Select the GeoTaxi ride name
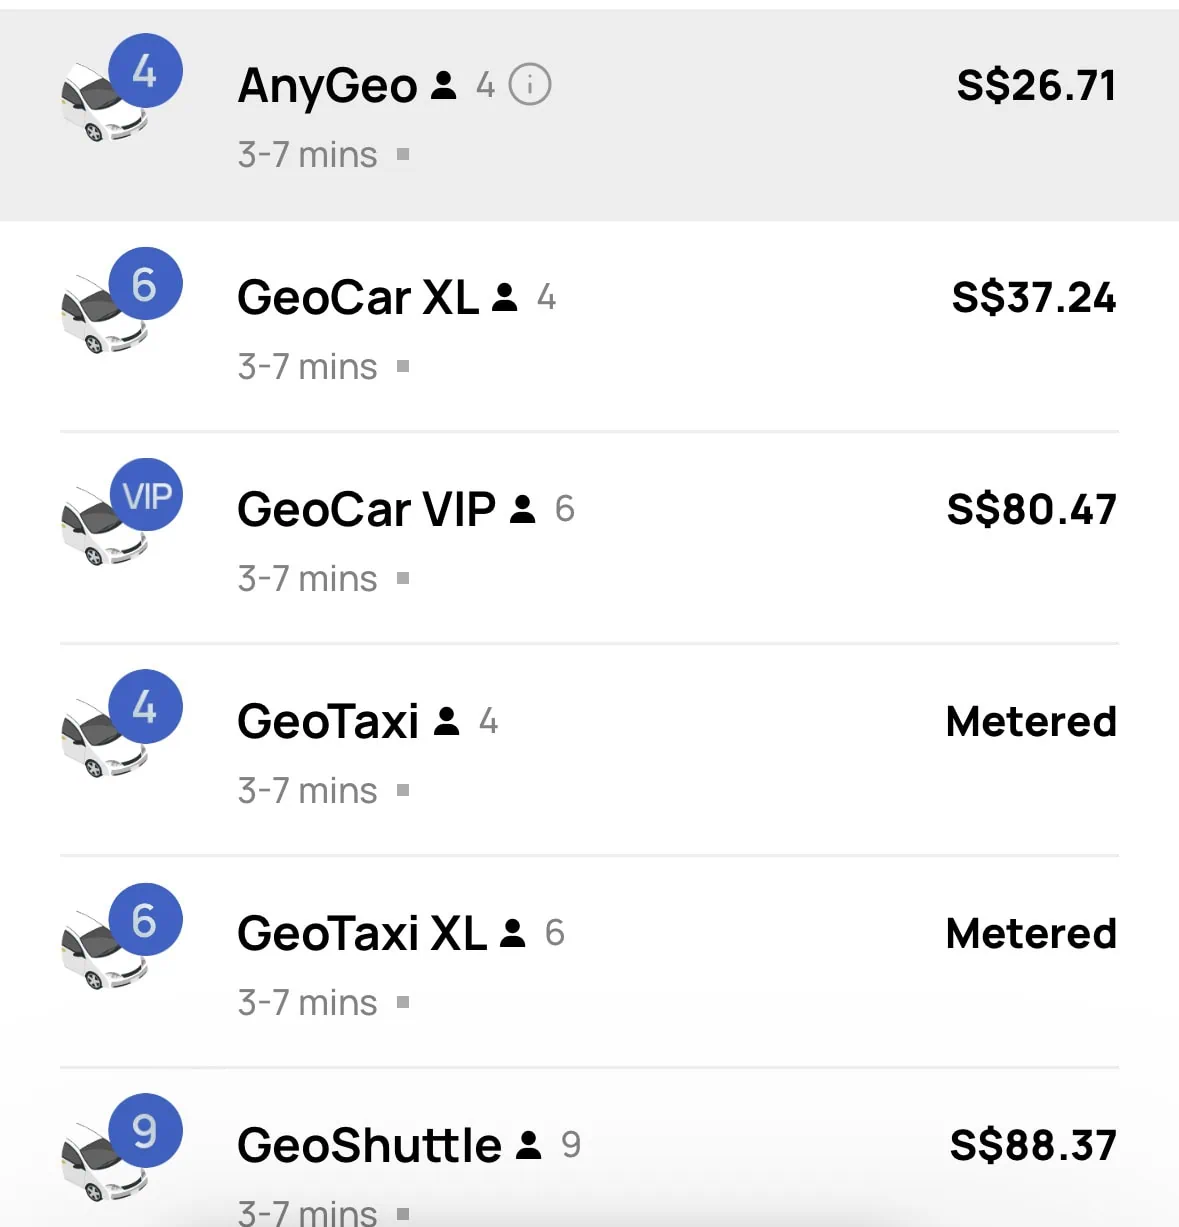 coord(328,722)
